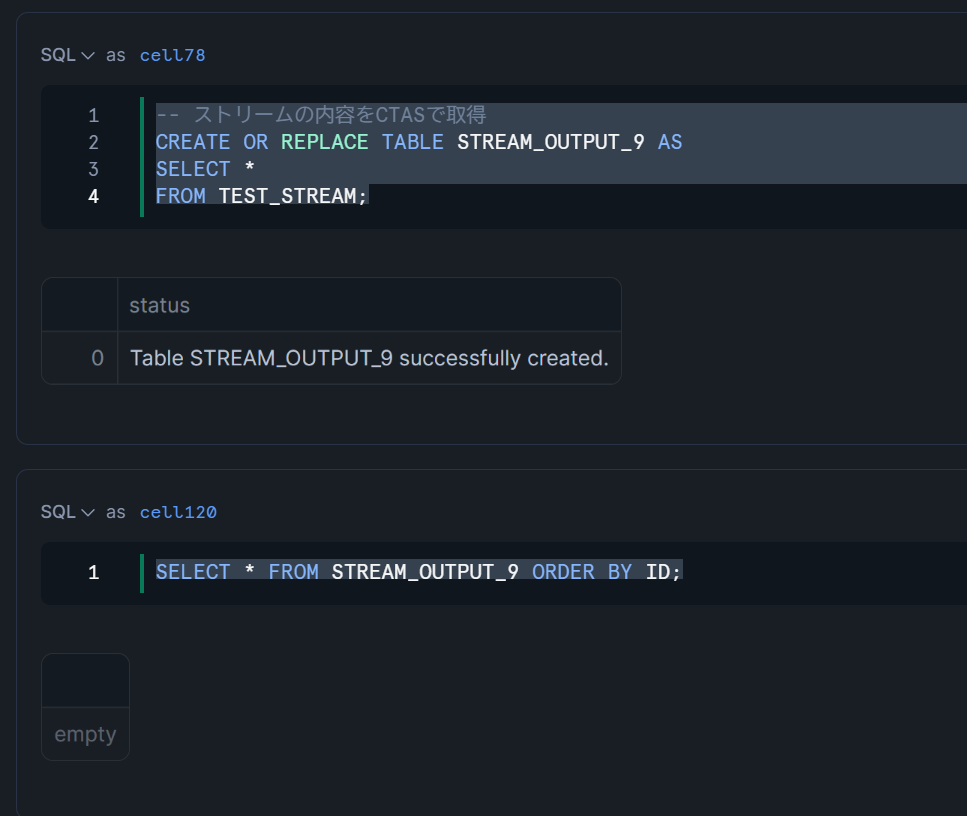Click code line 1 Japanese CTAS comment
This screenshot has height=816, width=967.
[x=321, y=115]
